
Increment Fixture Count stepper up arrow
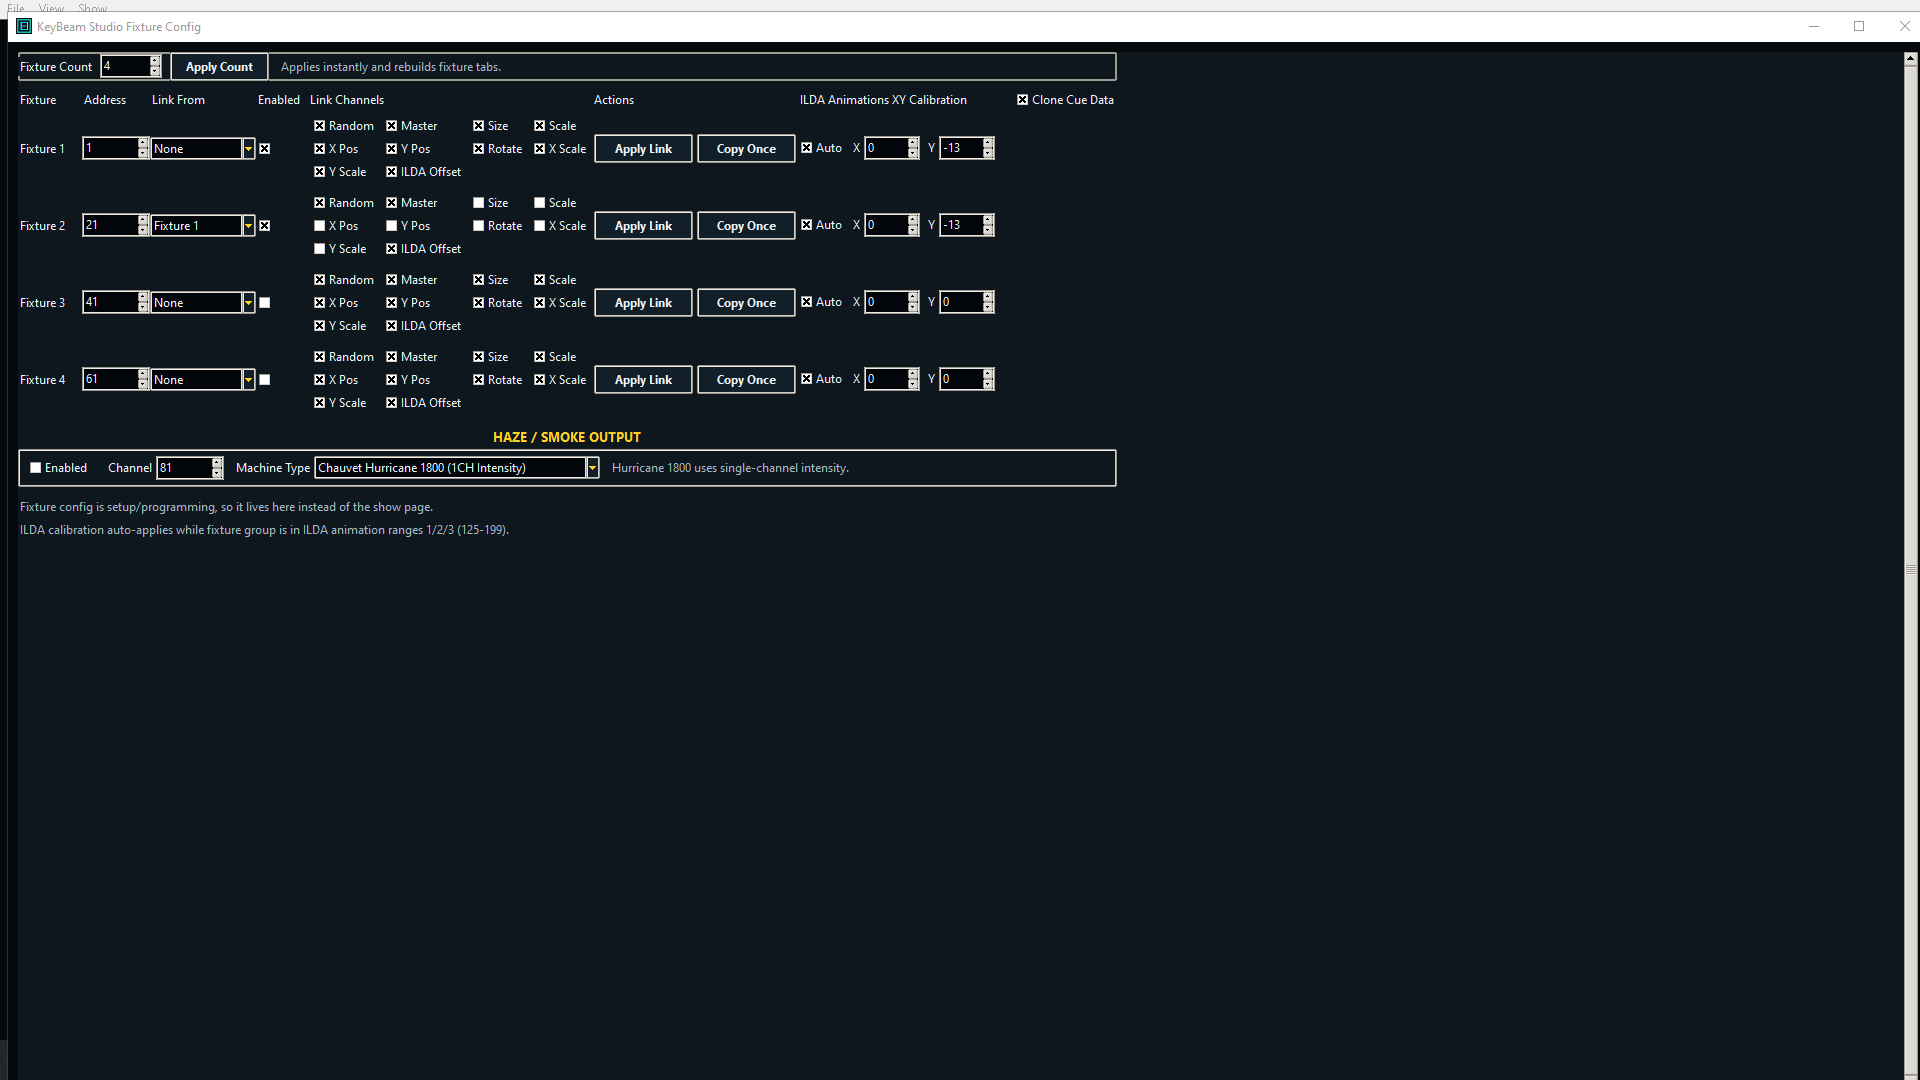pos(155,61)
